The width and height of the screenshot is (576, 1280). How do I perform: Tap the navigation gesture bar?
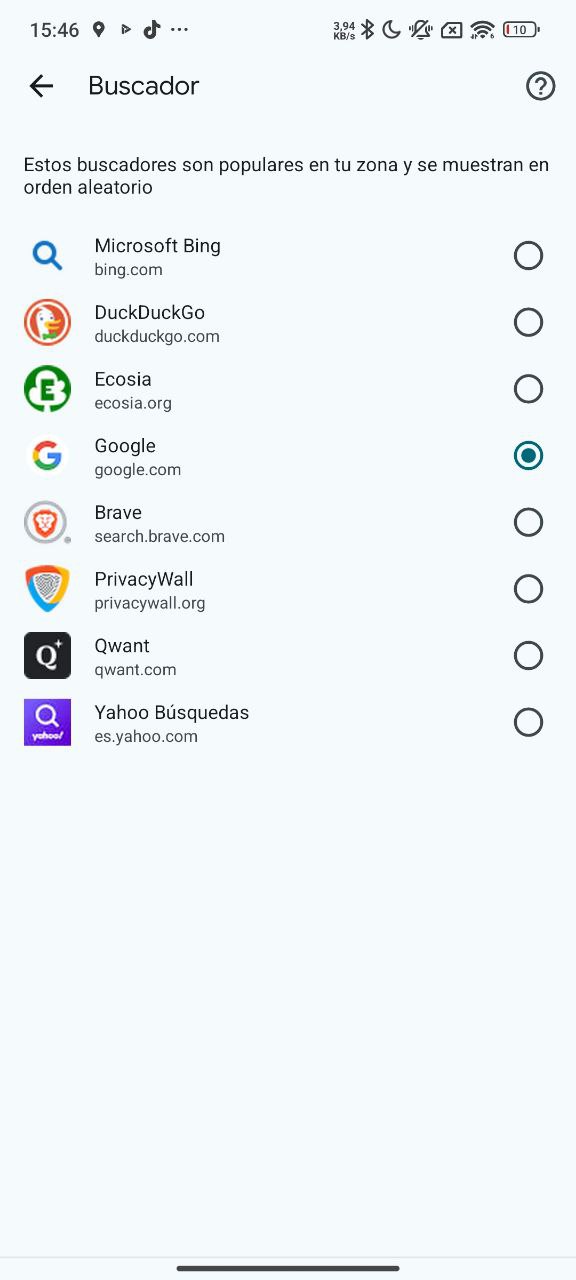pos(288,1268)
